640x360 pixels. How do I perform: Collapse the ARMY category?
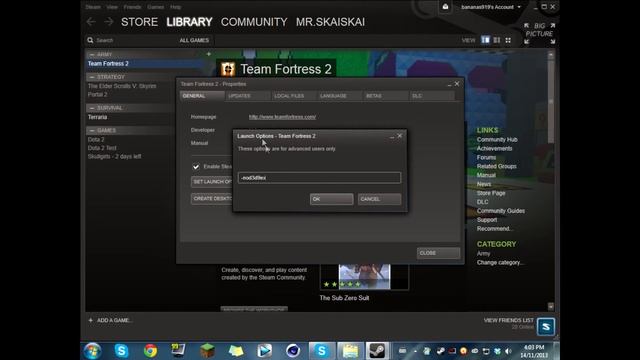(91, 54)
